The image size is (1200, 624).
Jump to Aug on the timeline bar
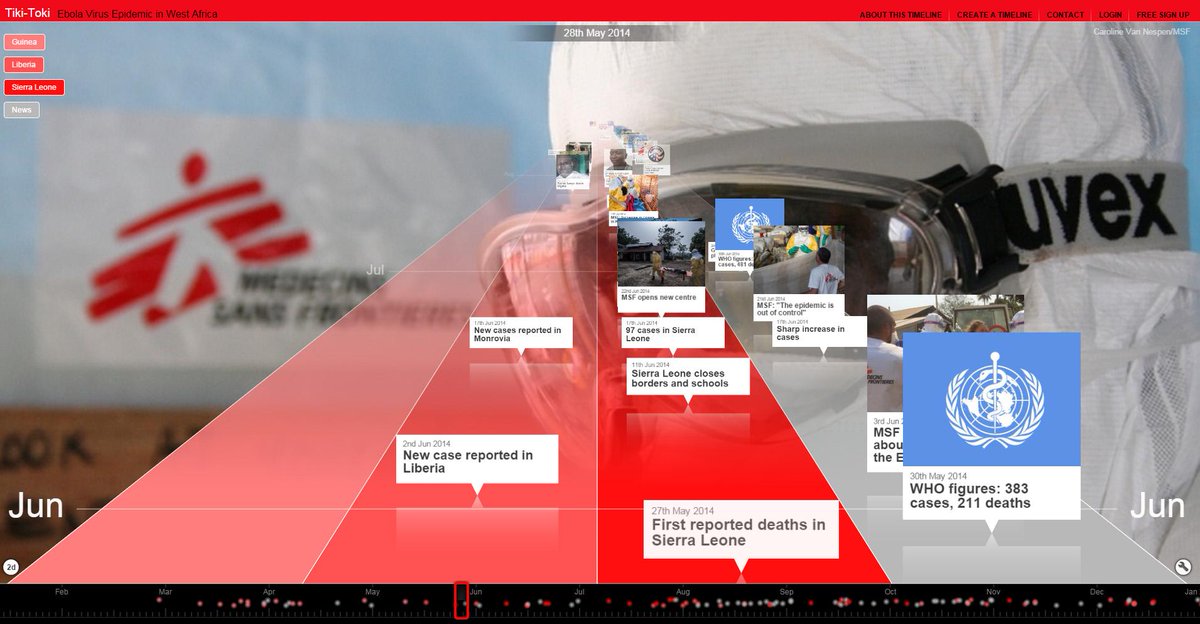coord(683,592)
